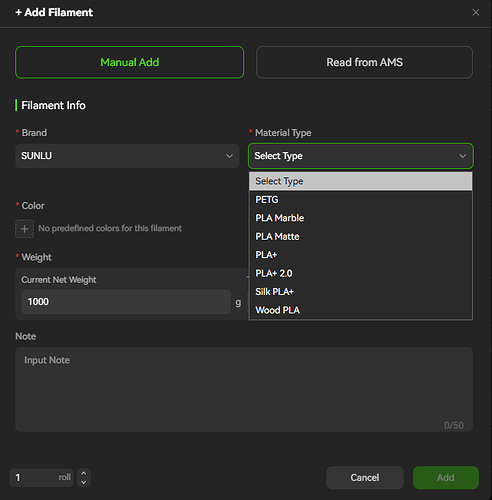
Task: Switch to Manual Add mode
Action: pyautogui.click(x=129, y=62)
